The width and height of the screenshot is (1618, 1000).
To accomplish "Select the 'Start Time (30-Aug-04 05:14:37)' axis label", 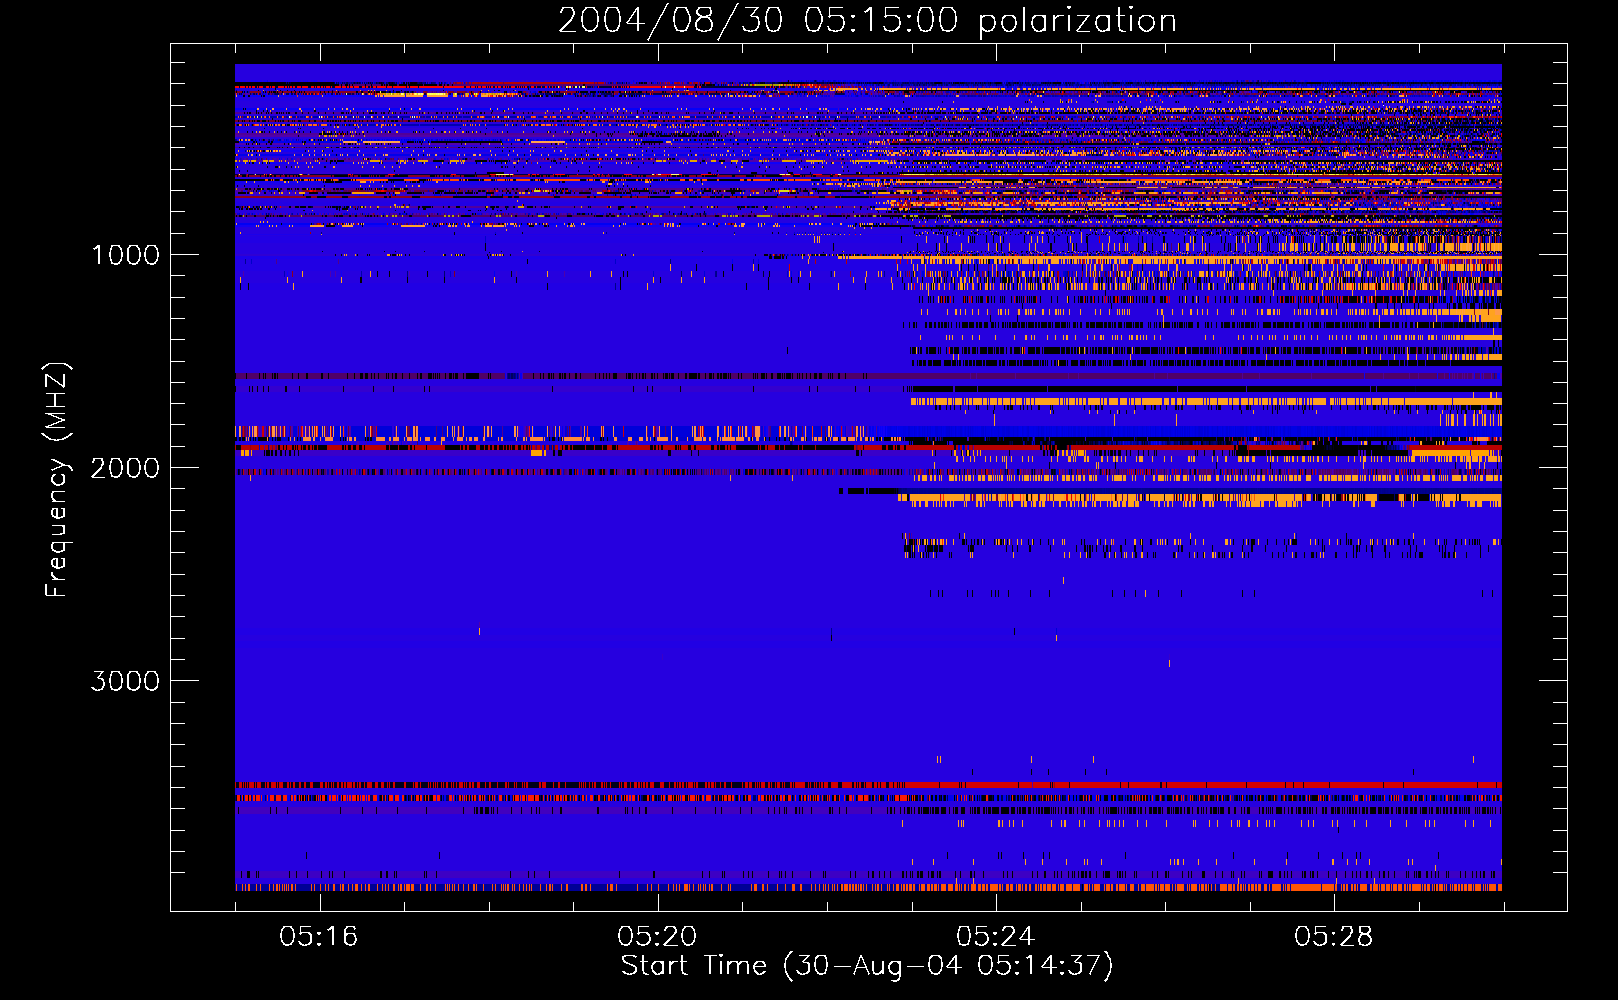I will coord(867,966).
